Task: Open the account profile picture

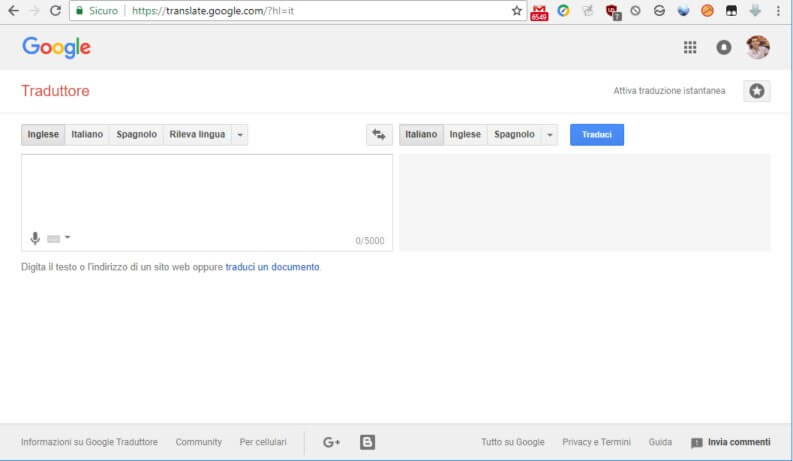Action: click(758, 47)
